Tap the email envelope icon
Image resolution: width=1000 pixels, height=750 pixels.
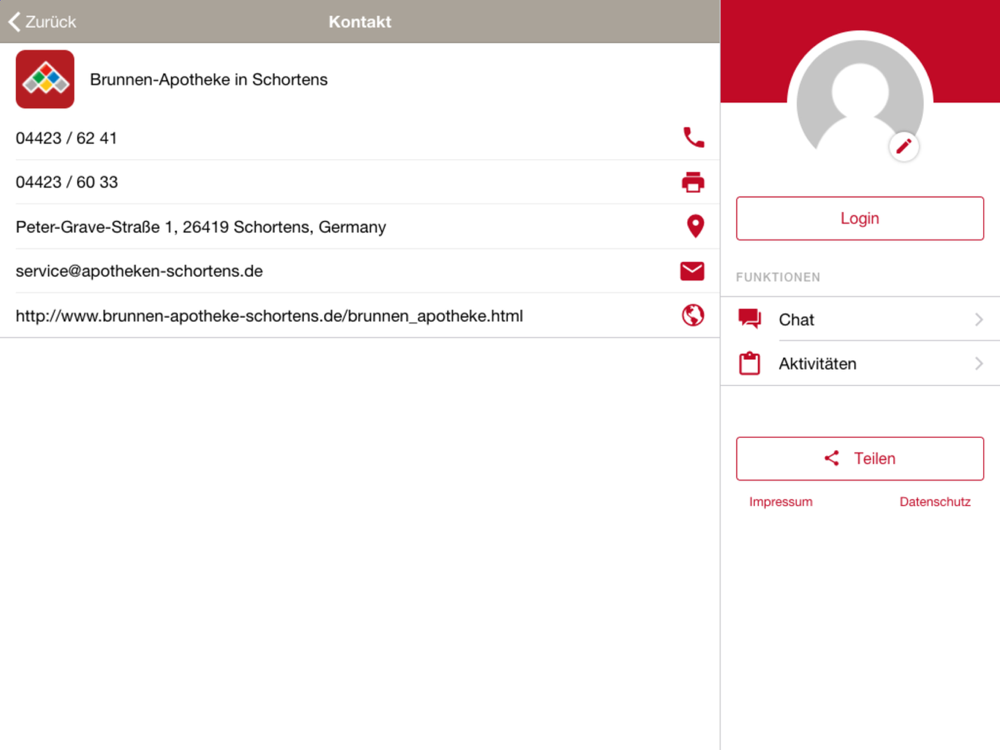point(692,271)
